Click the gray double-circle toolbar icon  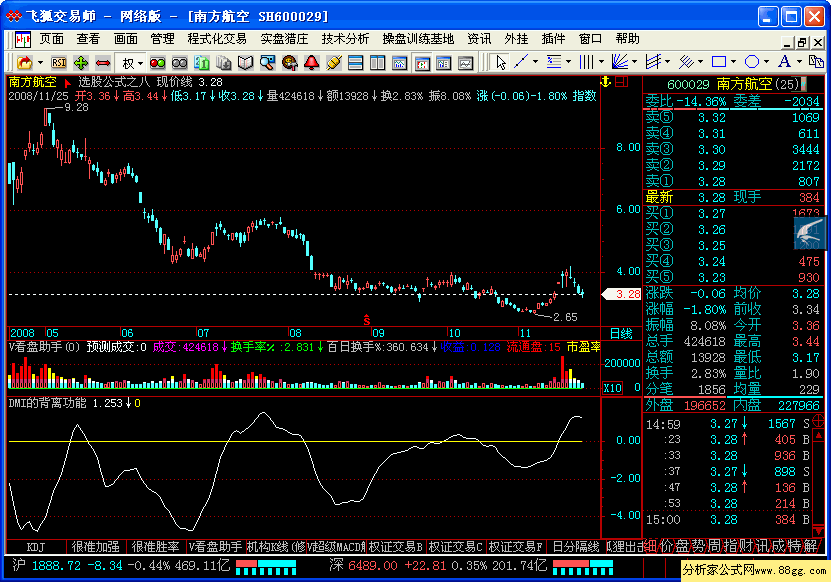(180, 63)
